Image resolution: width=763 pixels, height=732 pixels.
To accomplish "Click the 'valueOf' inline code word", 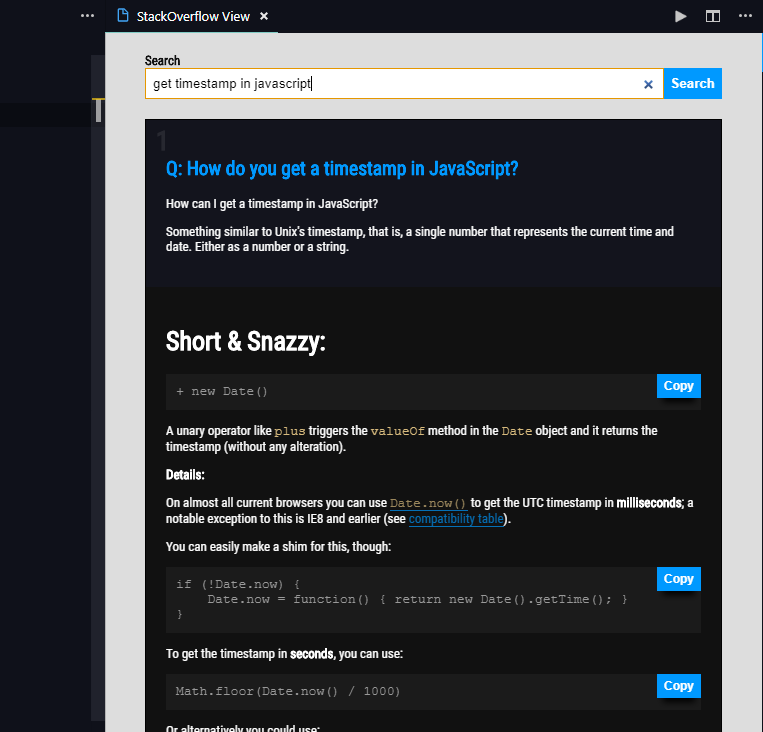I will (x=397, y=431).
